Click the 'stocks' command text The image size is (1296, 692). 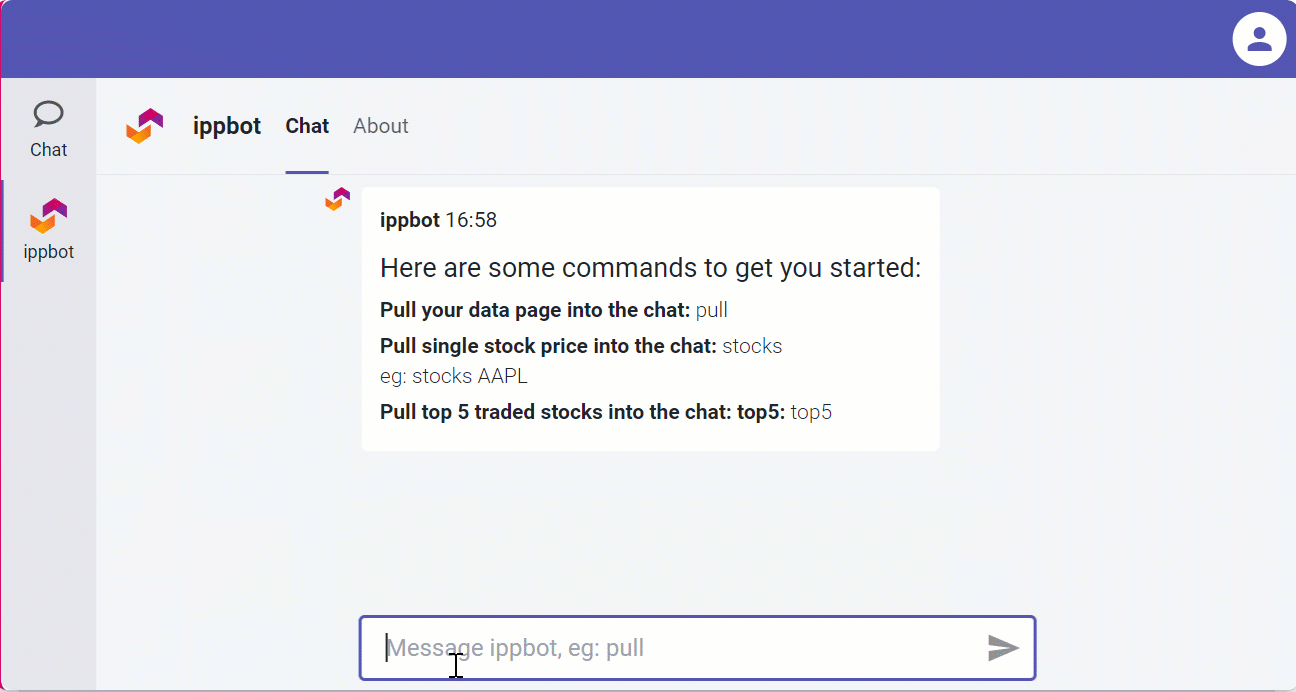coord(752,346)
